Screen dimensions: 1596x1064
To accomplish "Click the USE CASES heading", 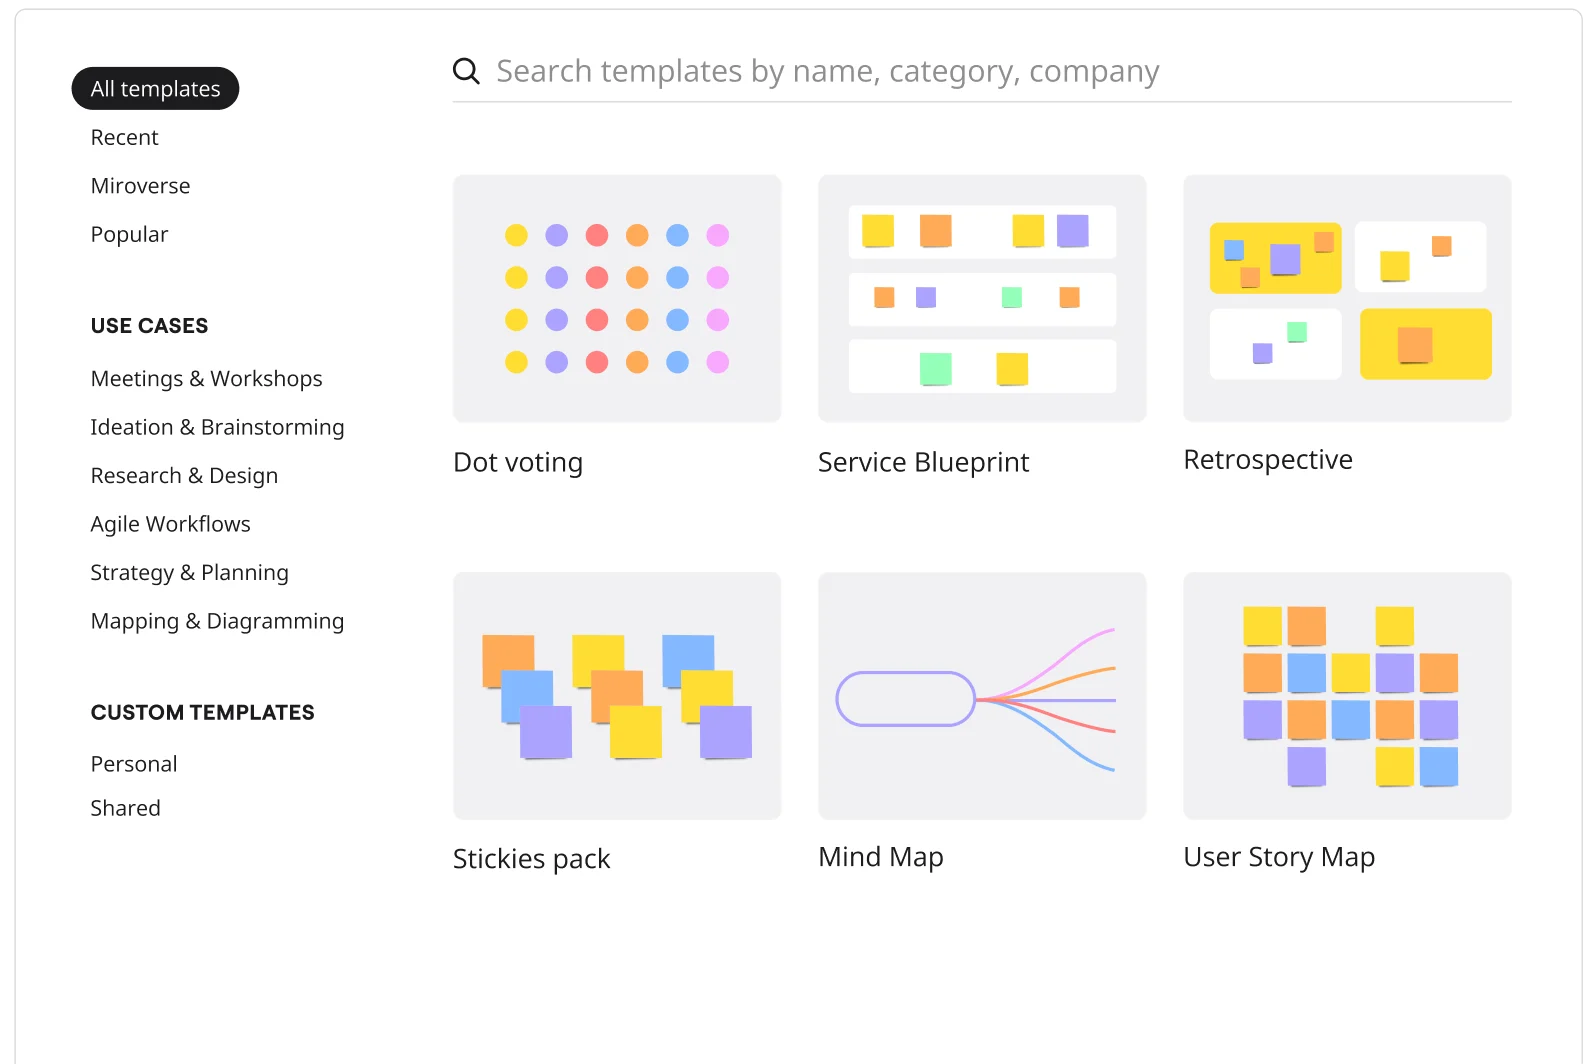I will pyautogui.click(x=149, y=326).
